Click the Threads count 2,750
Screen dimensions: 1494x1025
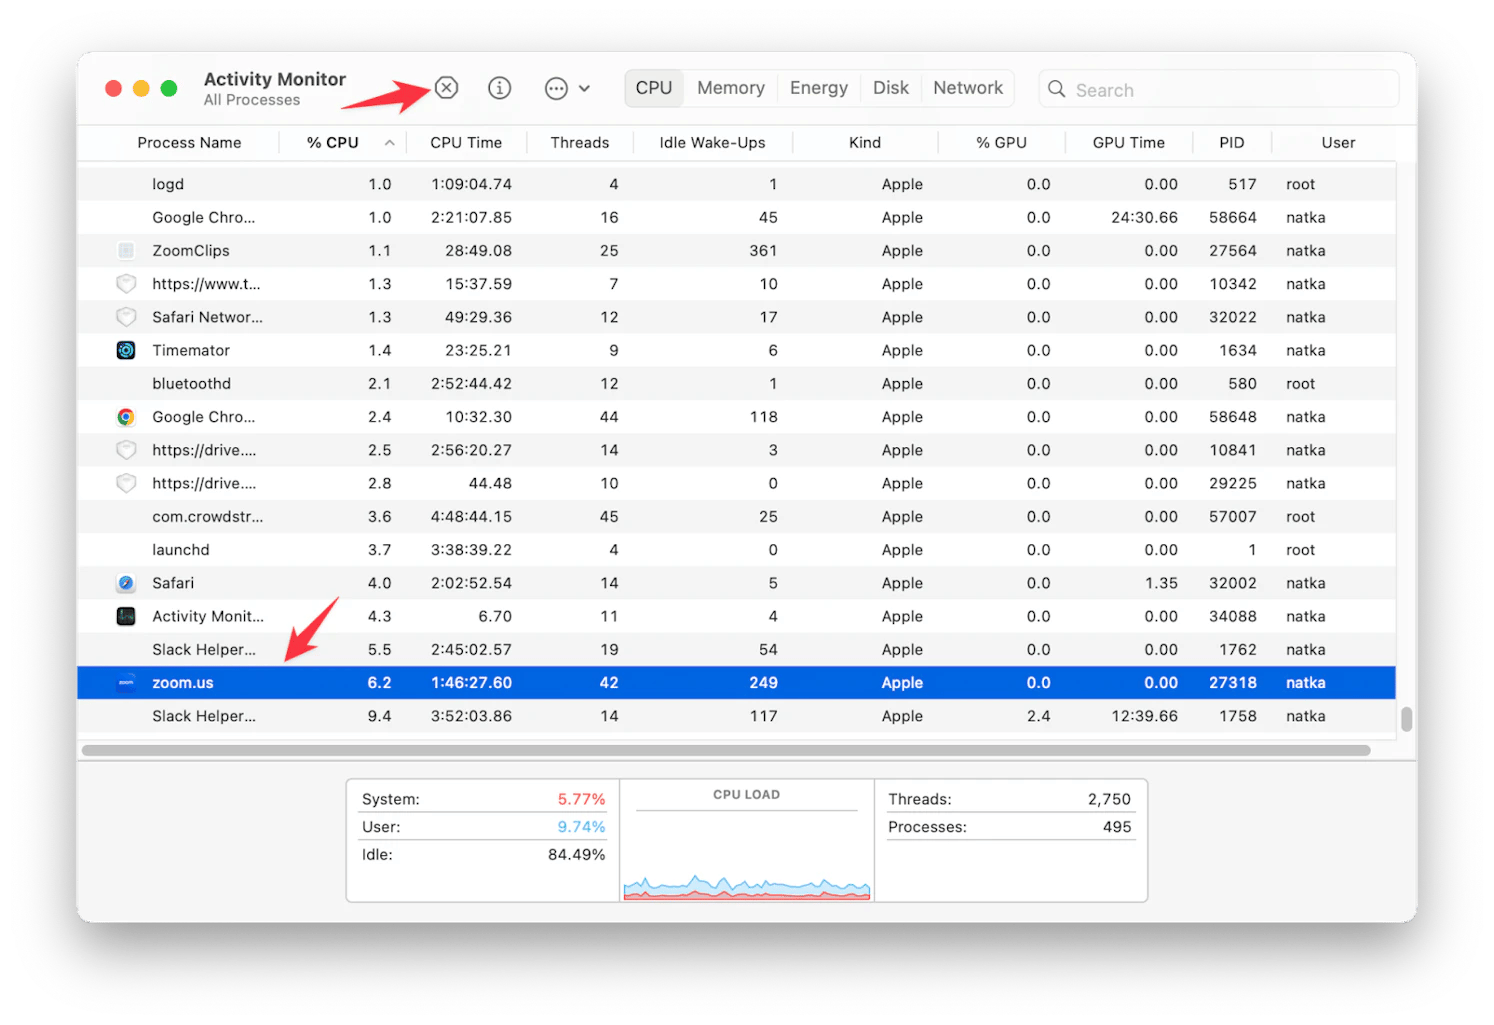point(1109,799)
